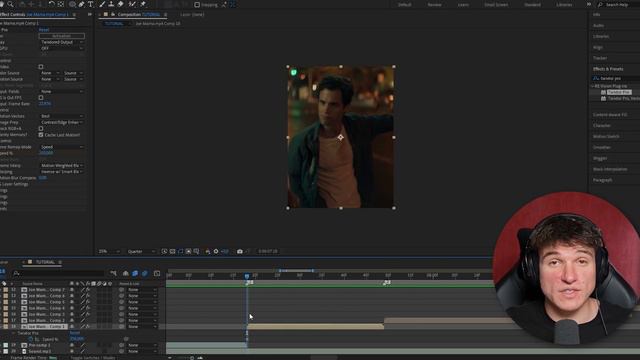Click the Effect Controls panel menu icon
Screen dimensions: 640x360
click(x=74, y=14)
